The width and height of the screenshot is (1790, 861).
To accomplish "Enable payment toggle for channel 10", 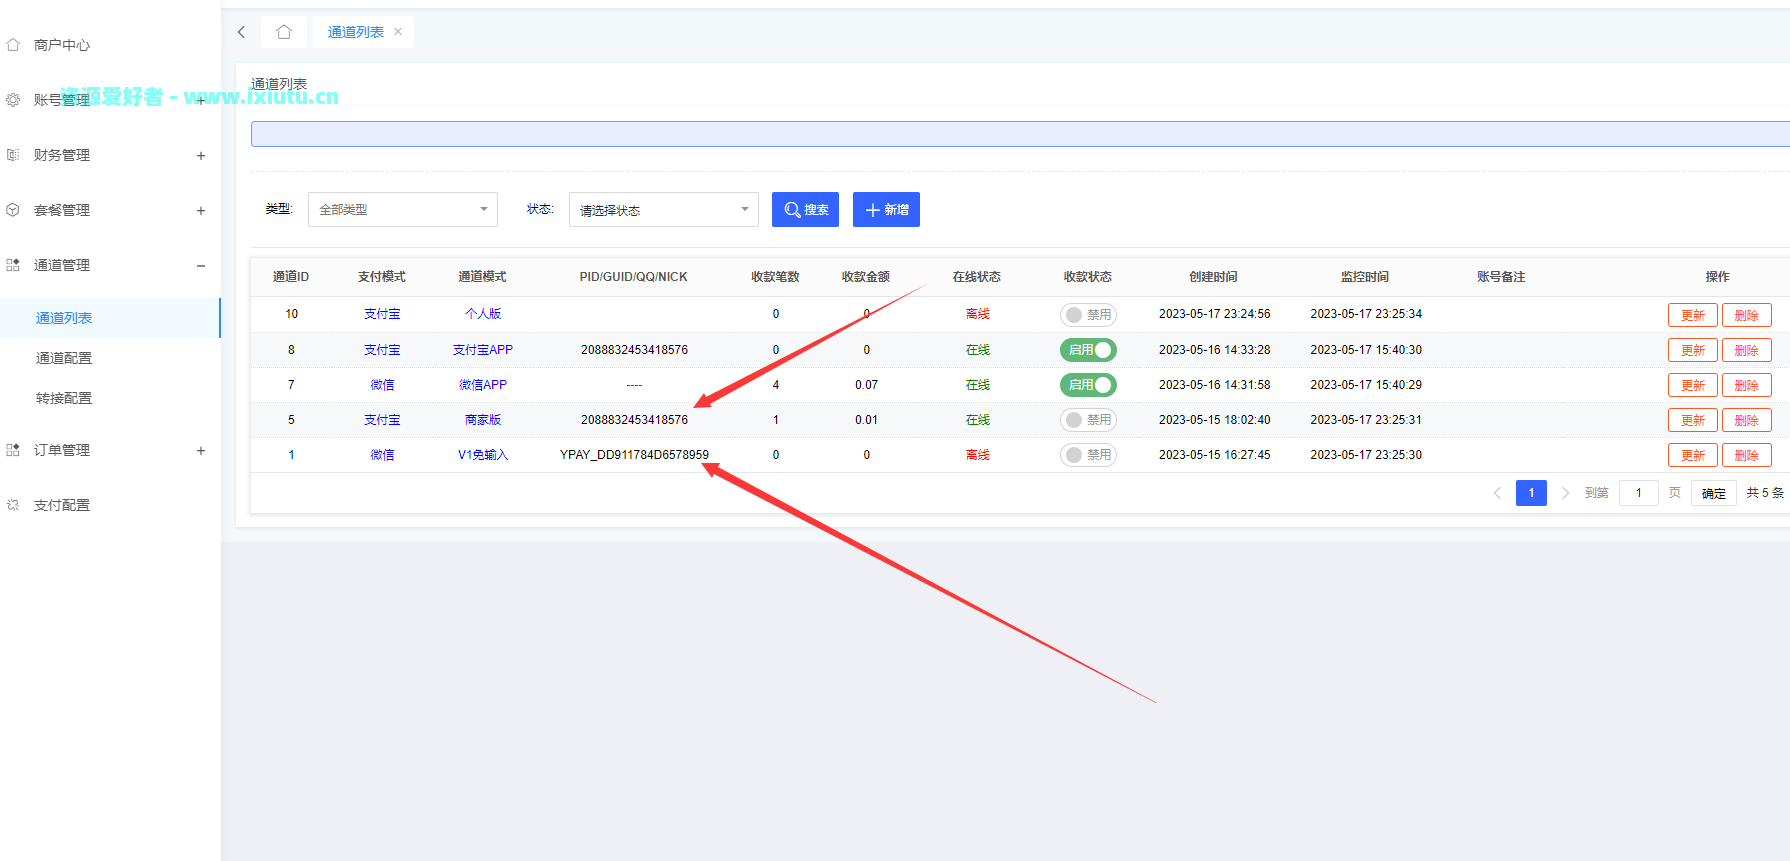I will (x=1087, y=315).
